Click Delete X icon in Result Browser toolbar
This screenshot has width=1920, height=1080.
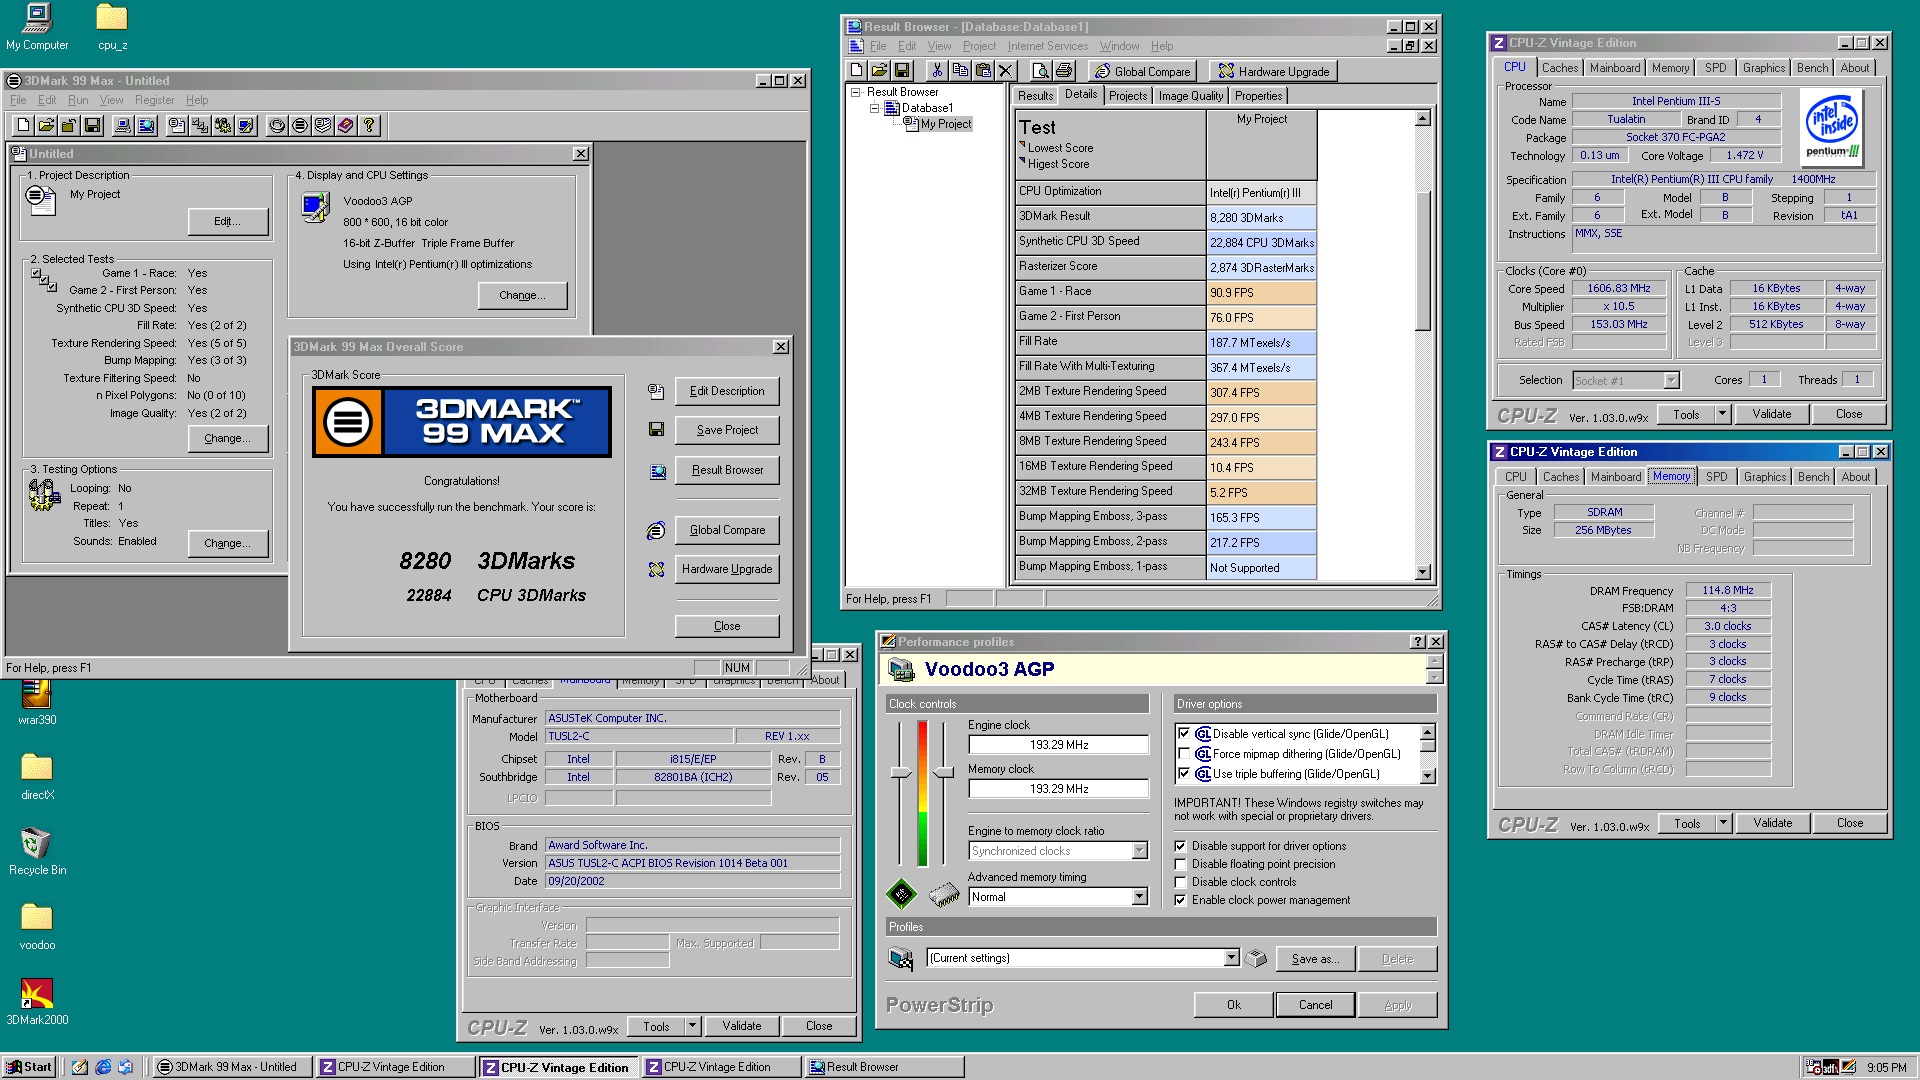coord(1006,71)
